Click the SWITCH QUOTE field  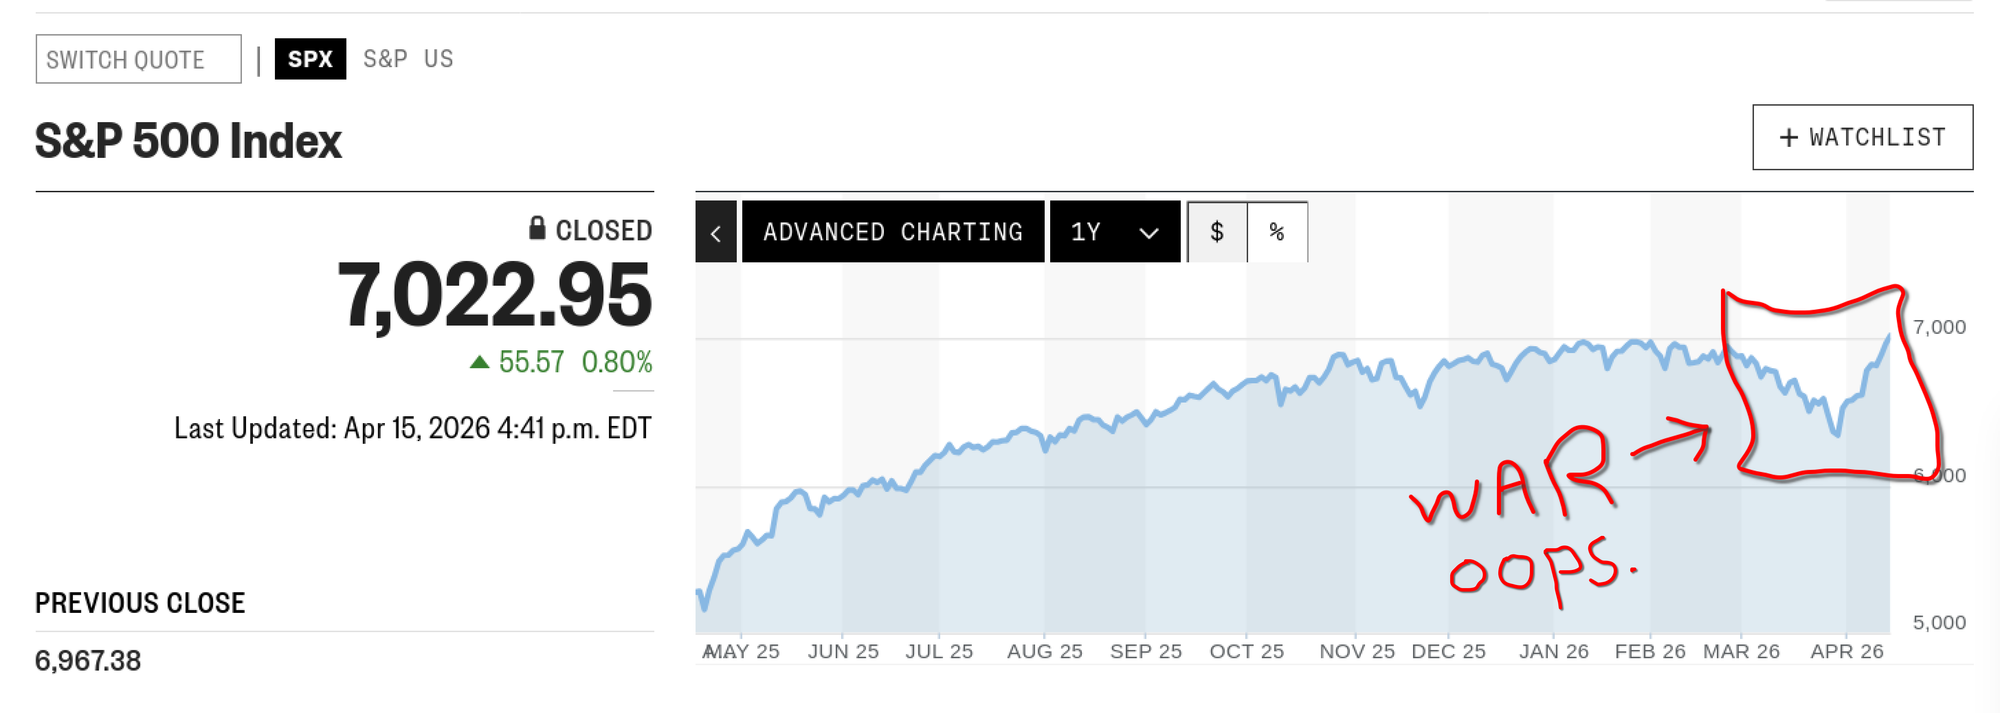coord(138,59)
